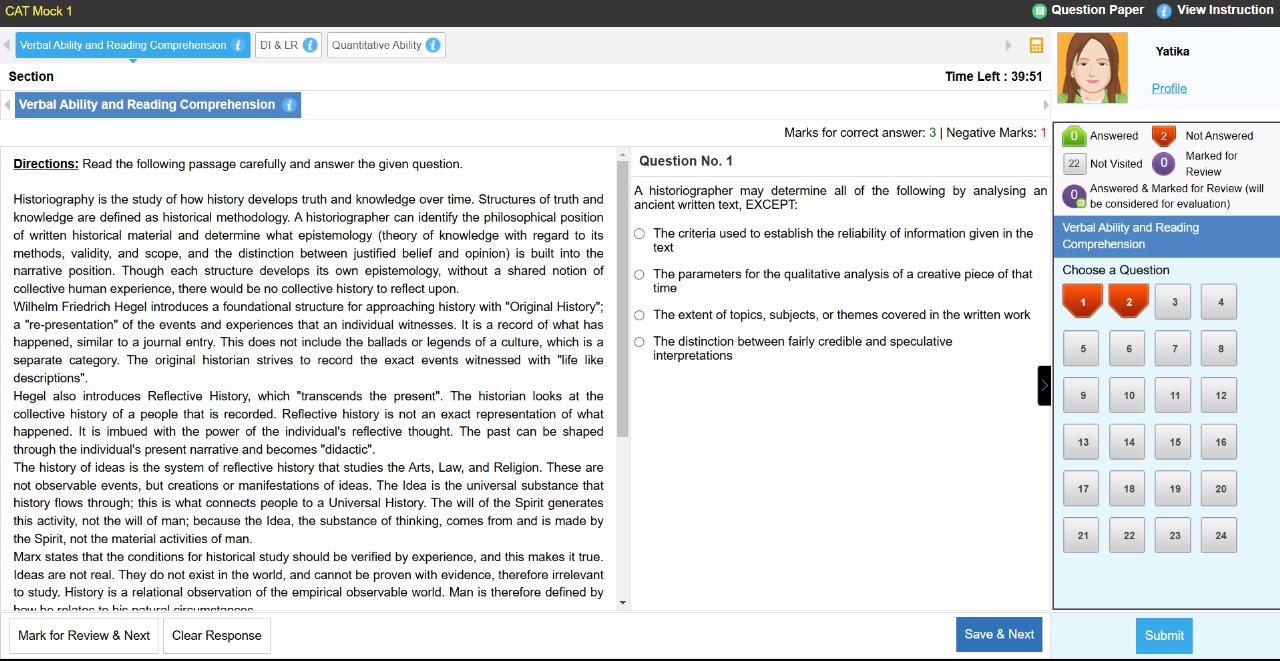
Task: Choose option about qualitative analysis parameters
Action: tap(639, 275)
